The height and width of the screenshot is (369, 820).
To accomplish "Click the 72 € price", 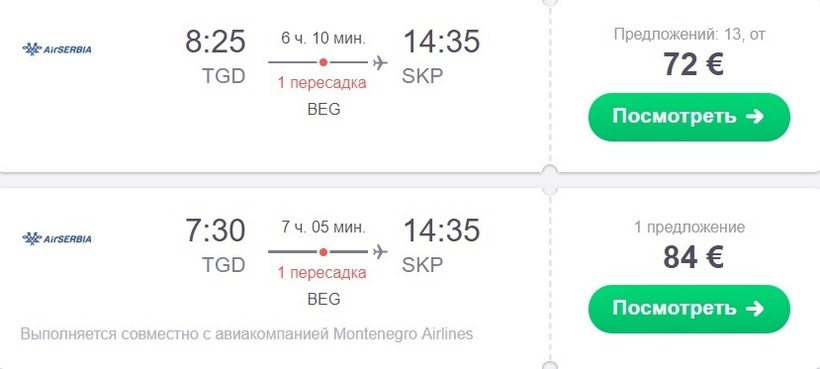I will pos(693,65).
